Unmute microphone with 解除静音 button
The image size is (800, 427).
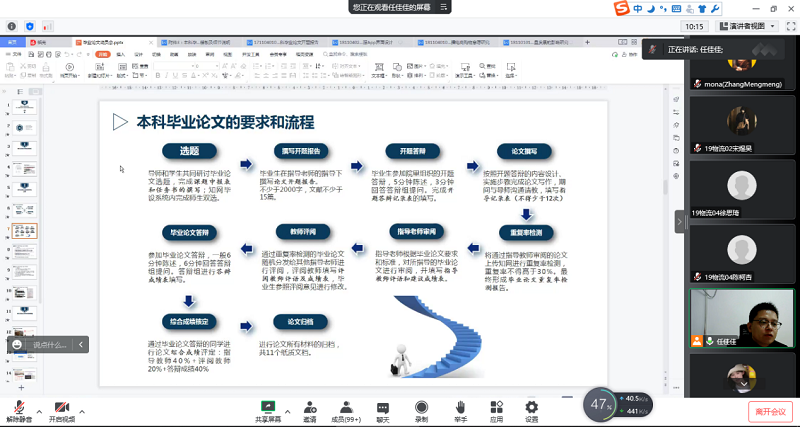pyautogui.click(x=19, y=410)
